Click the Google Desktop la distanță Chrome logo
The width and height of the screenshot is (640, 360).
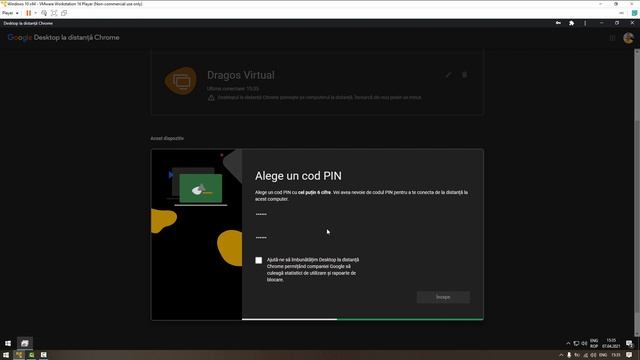click(x=64, y=38)
